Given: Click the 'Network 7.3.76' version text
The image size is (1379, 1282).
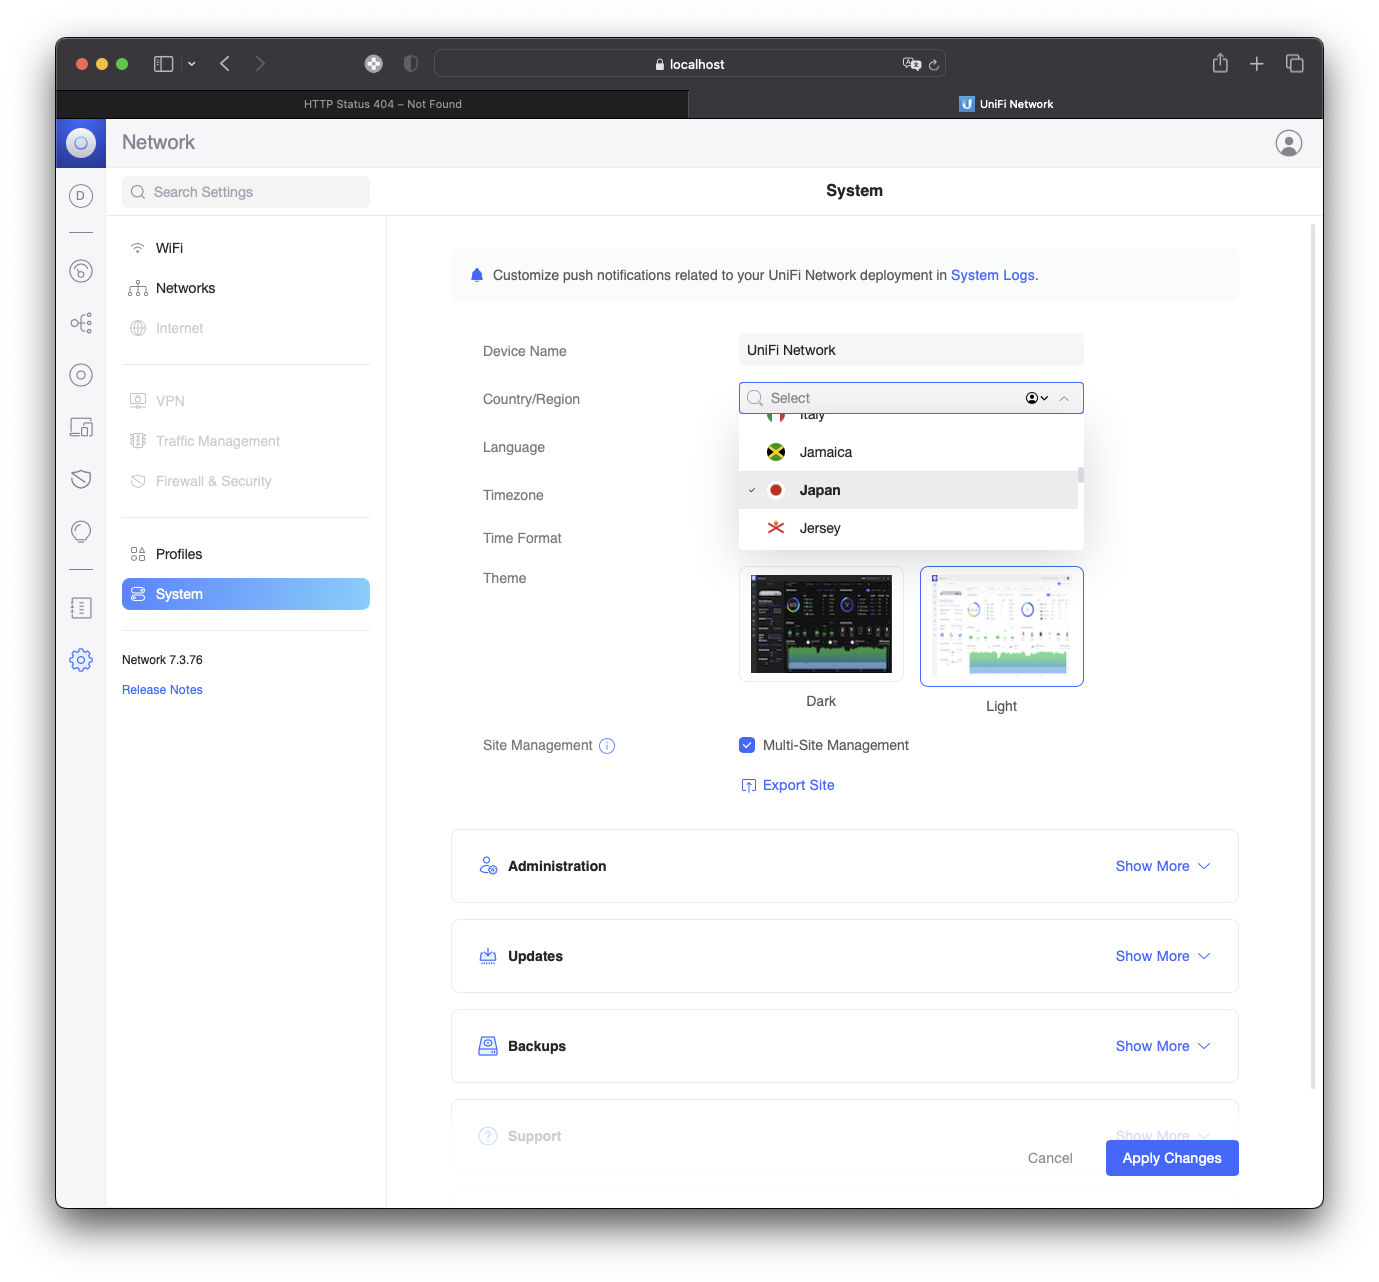Looking at the screenshot, I should (x=162, y=660).
